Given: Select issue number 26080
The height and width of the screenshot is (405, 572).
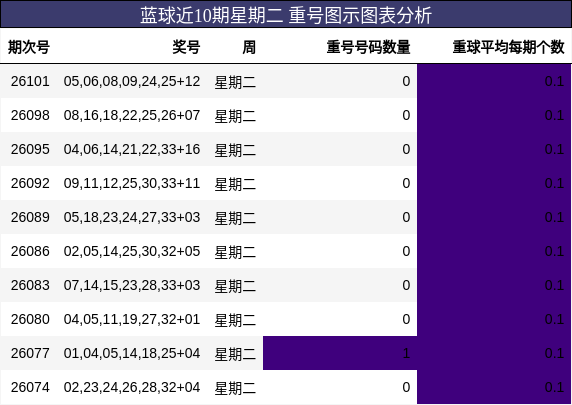Looking at the screenshot, I should tap(30, 319).
